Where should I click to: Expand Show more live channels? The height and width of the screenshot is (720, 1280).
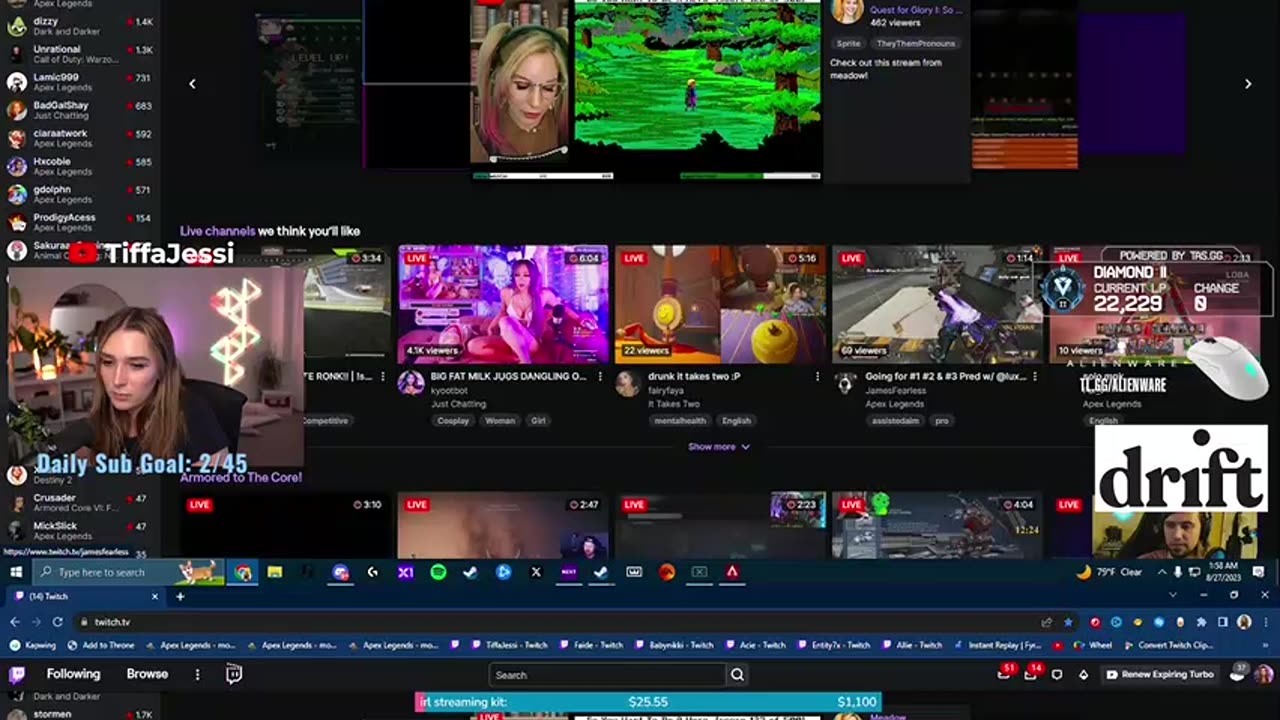[718, 447]
